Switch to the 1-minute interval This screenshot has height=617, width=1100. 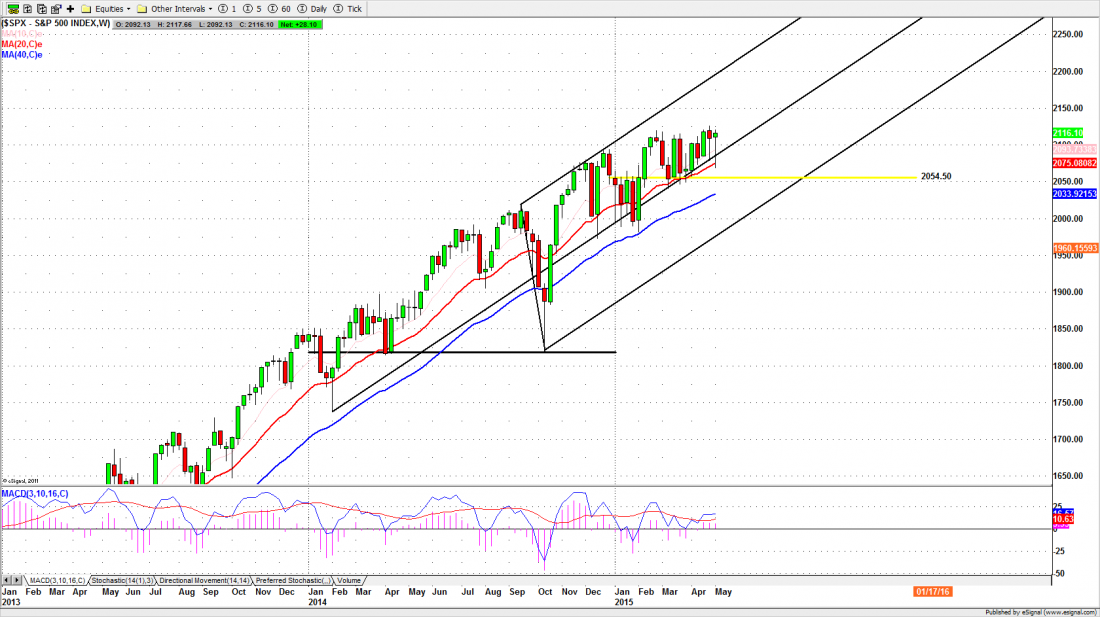229,8
